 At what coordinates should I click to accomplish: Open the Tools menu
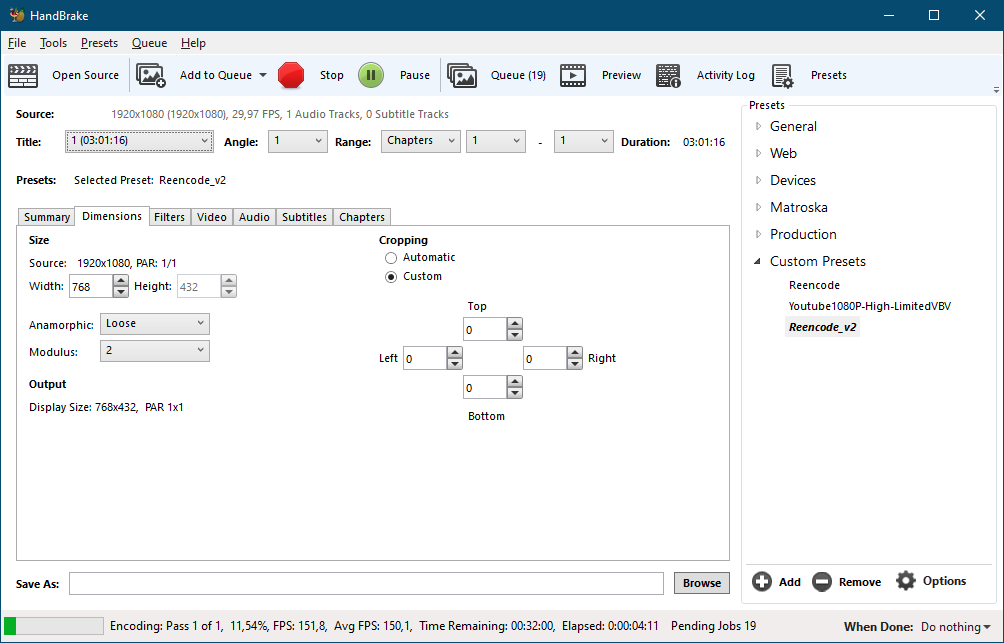[53, 43]
